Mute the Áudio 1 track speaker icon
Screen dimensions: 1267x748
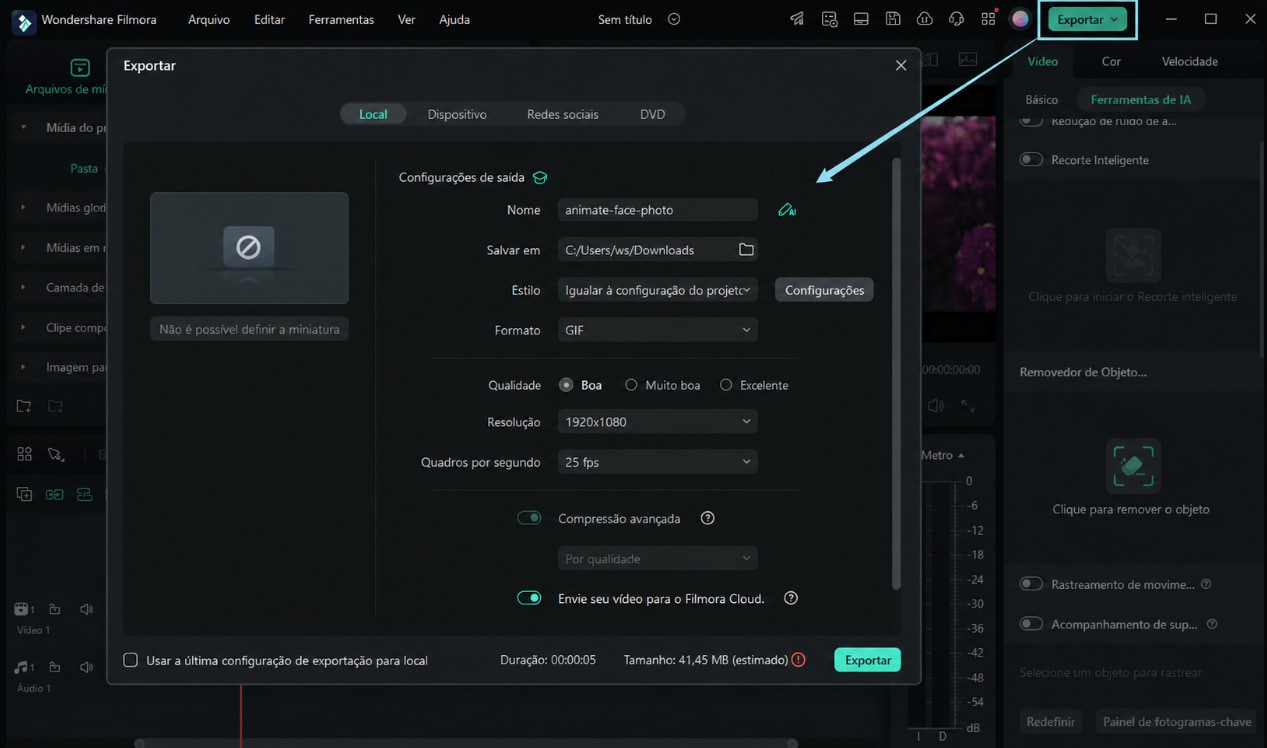pos(86,667)
